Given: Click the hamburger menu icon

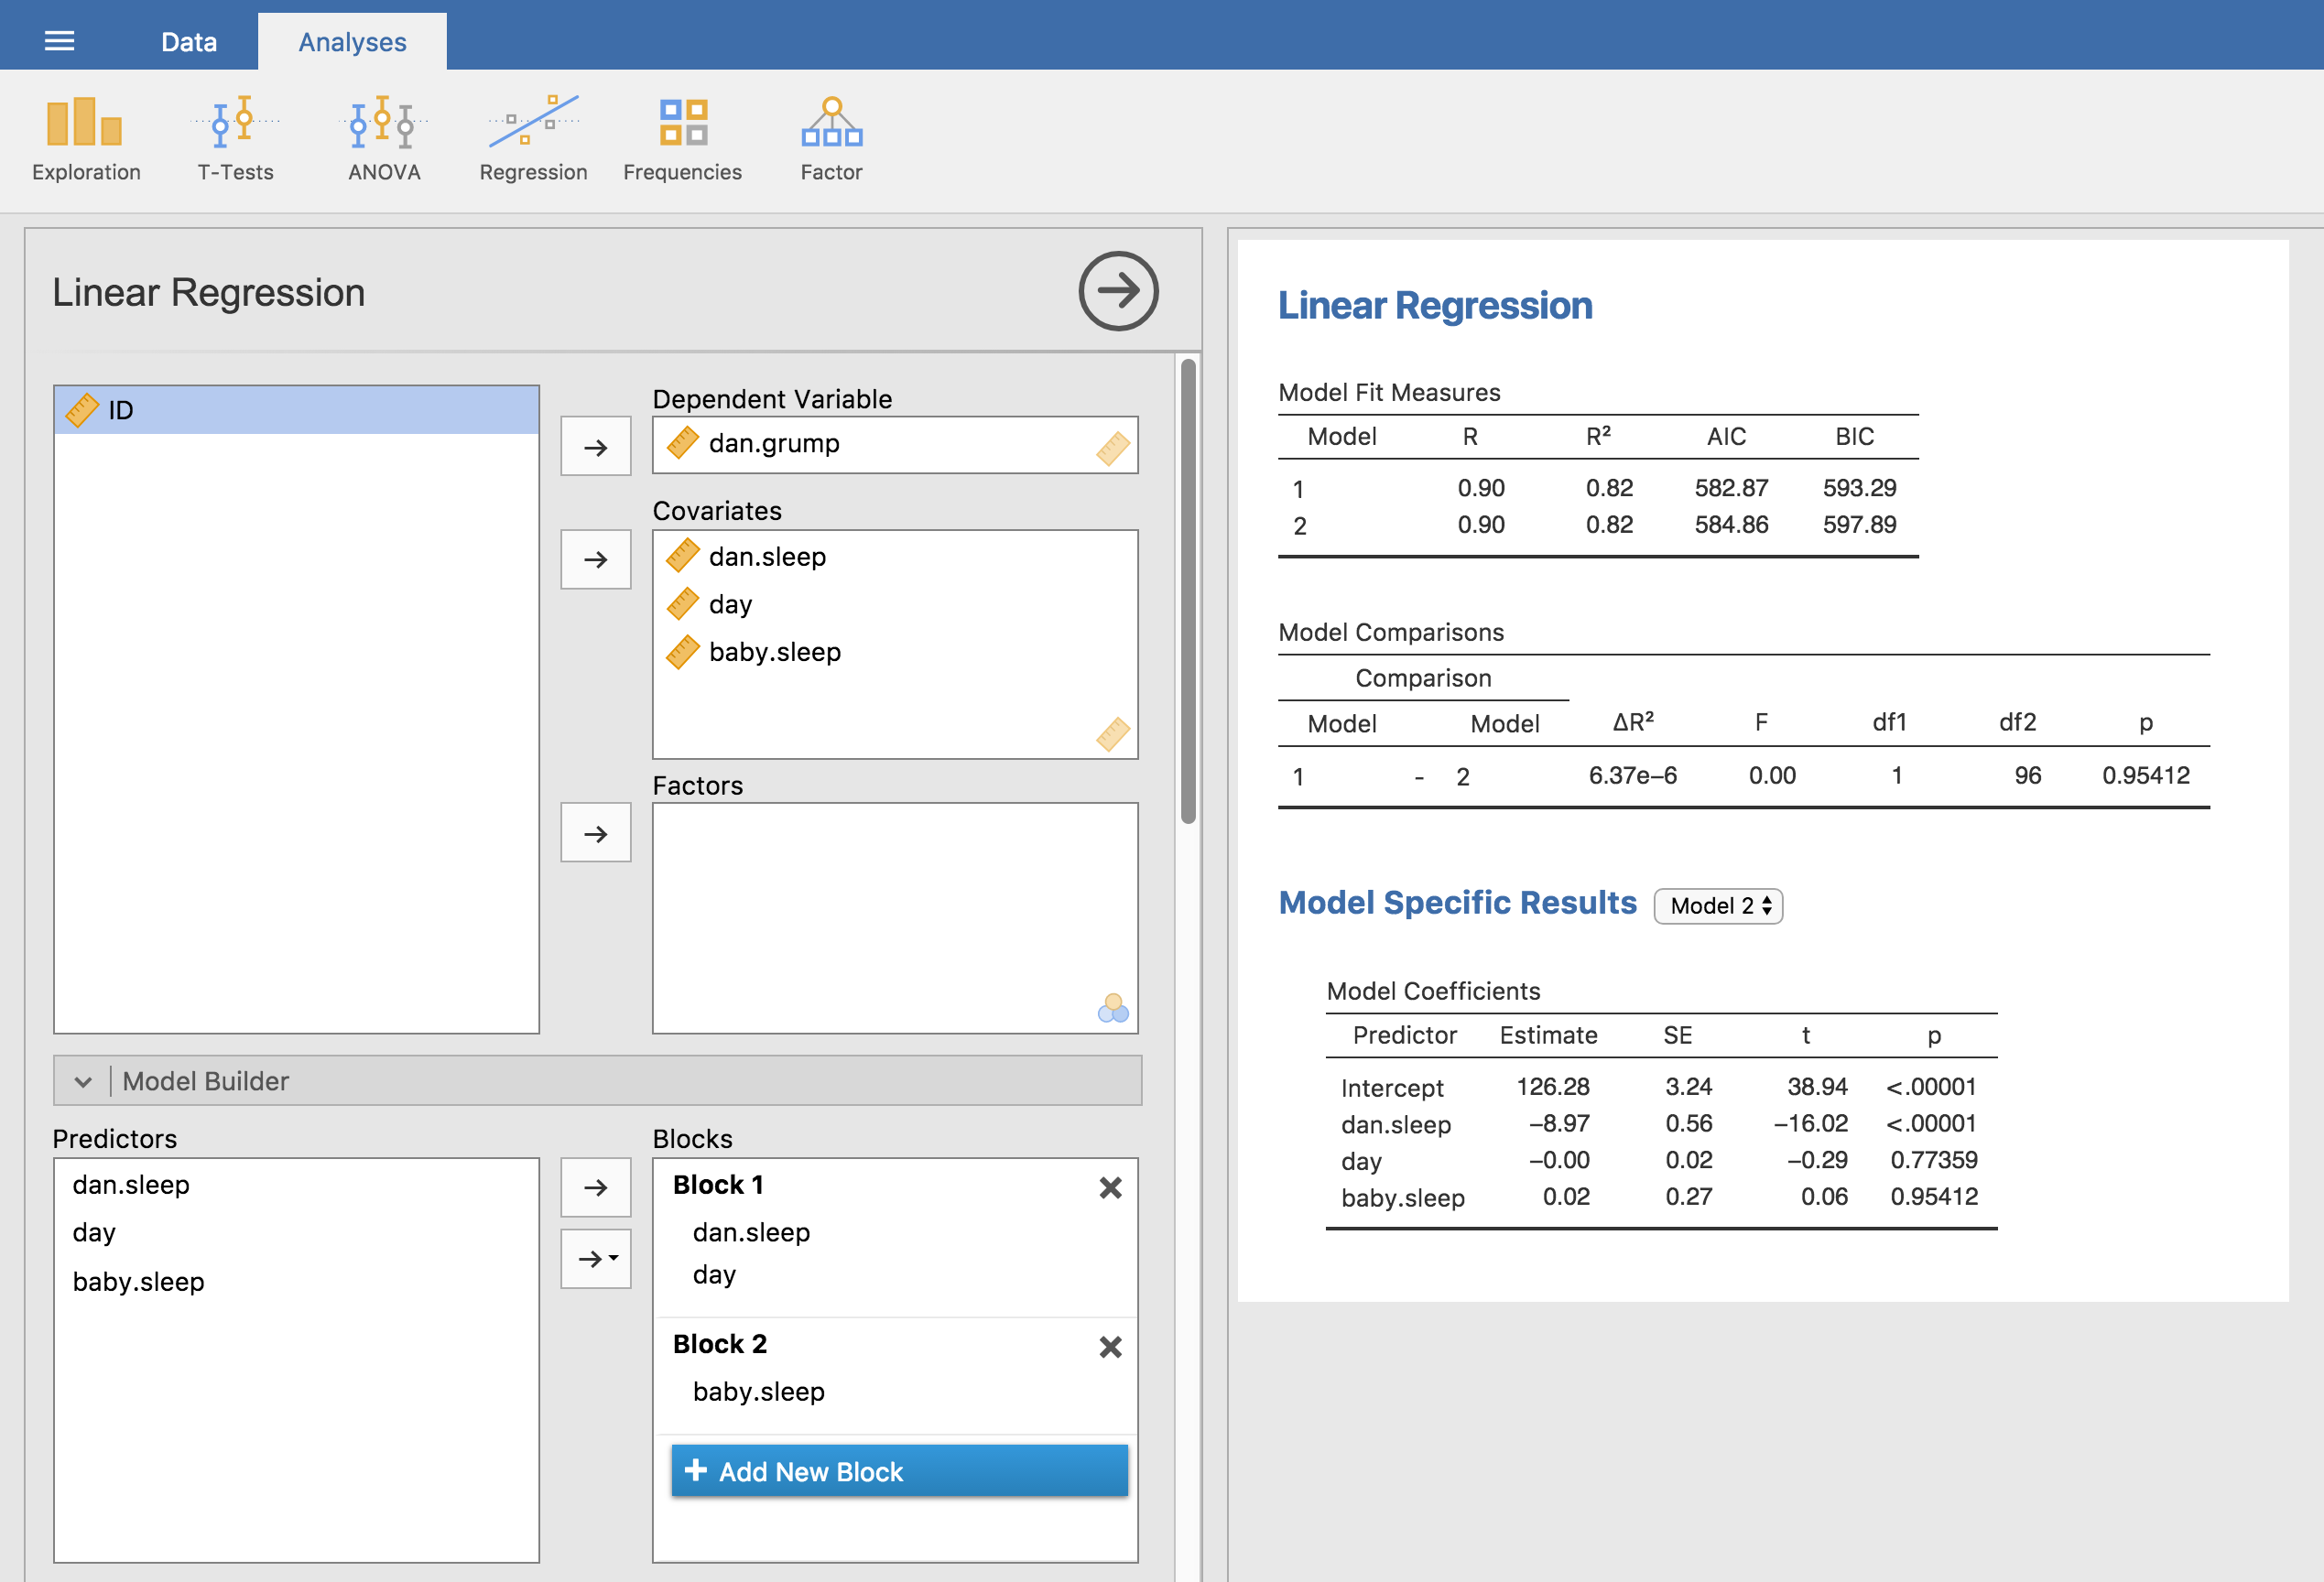Looking at the screenshot, I should 57,34.
